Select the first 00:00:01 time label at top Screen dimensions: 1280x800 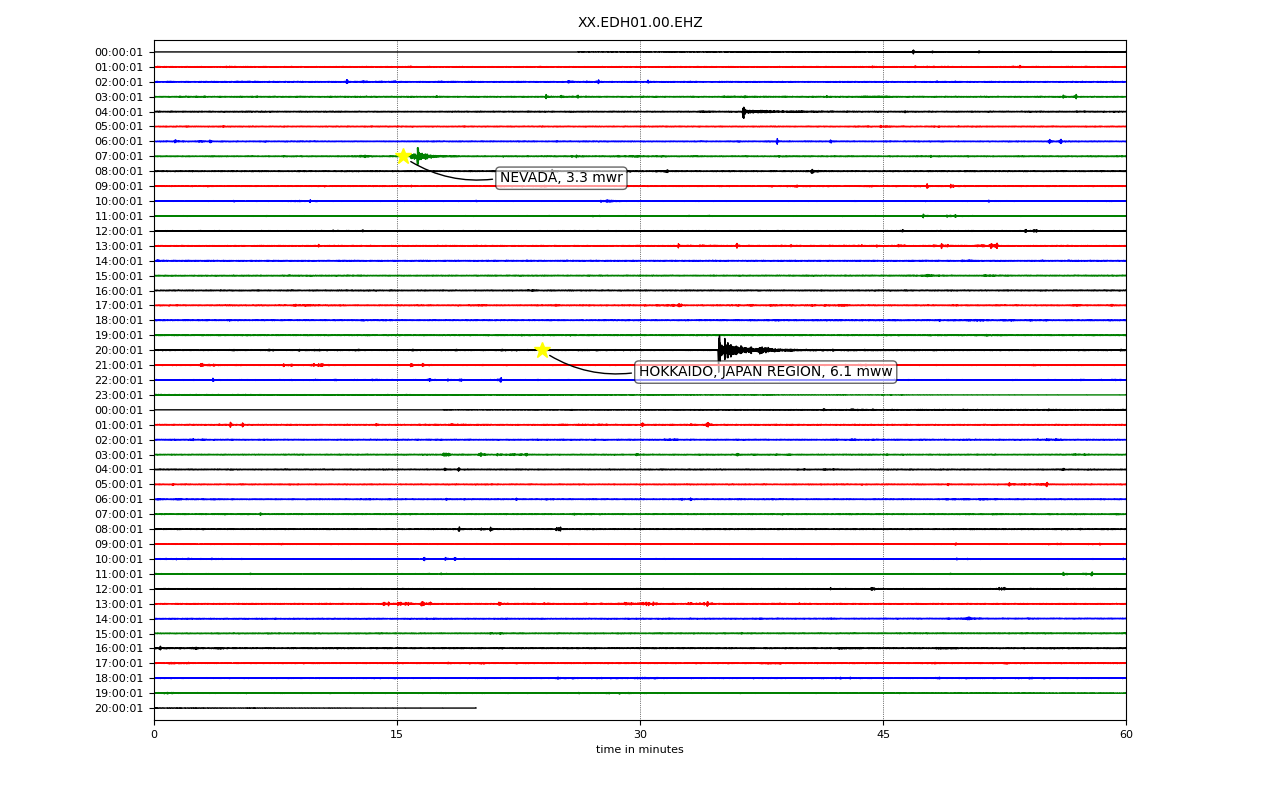pos(119,52)
